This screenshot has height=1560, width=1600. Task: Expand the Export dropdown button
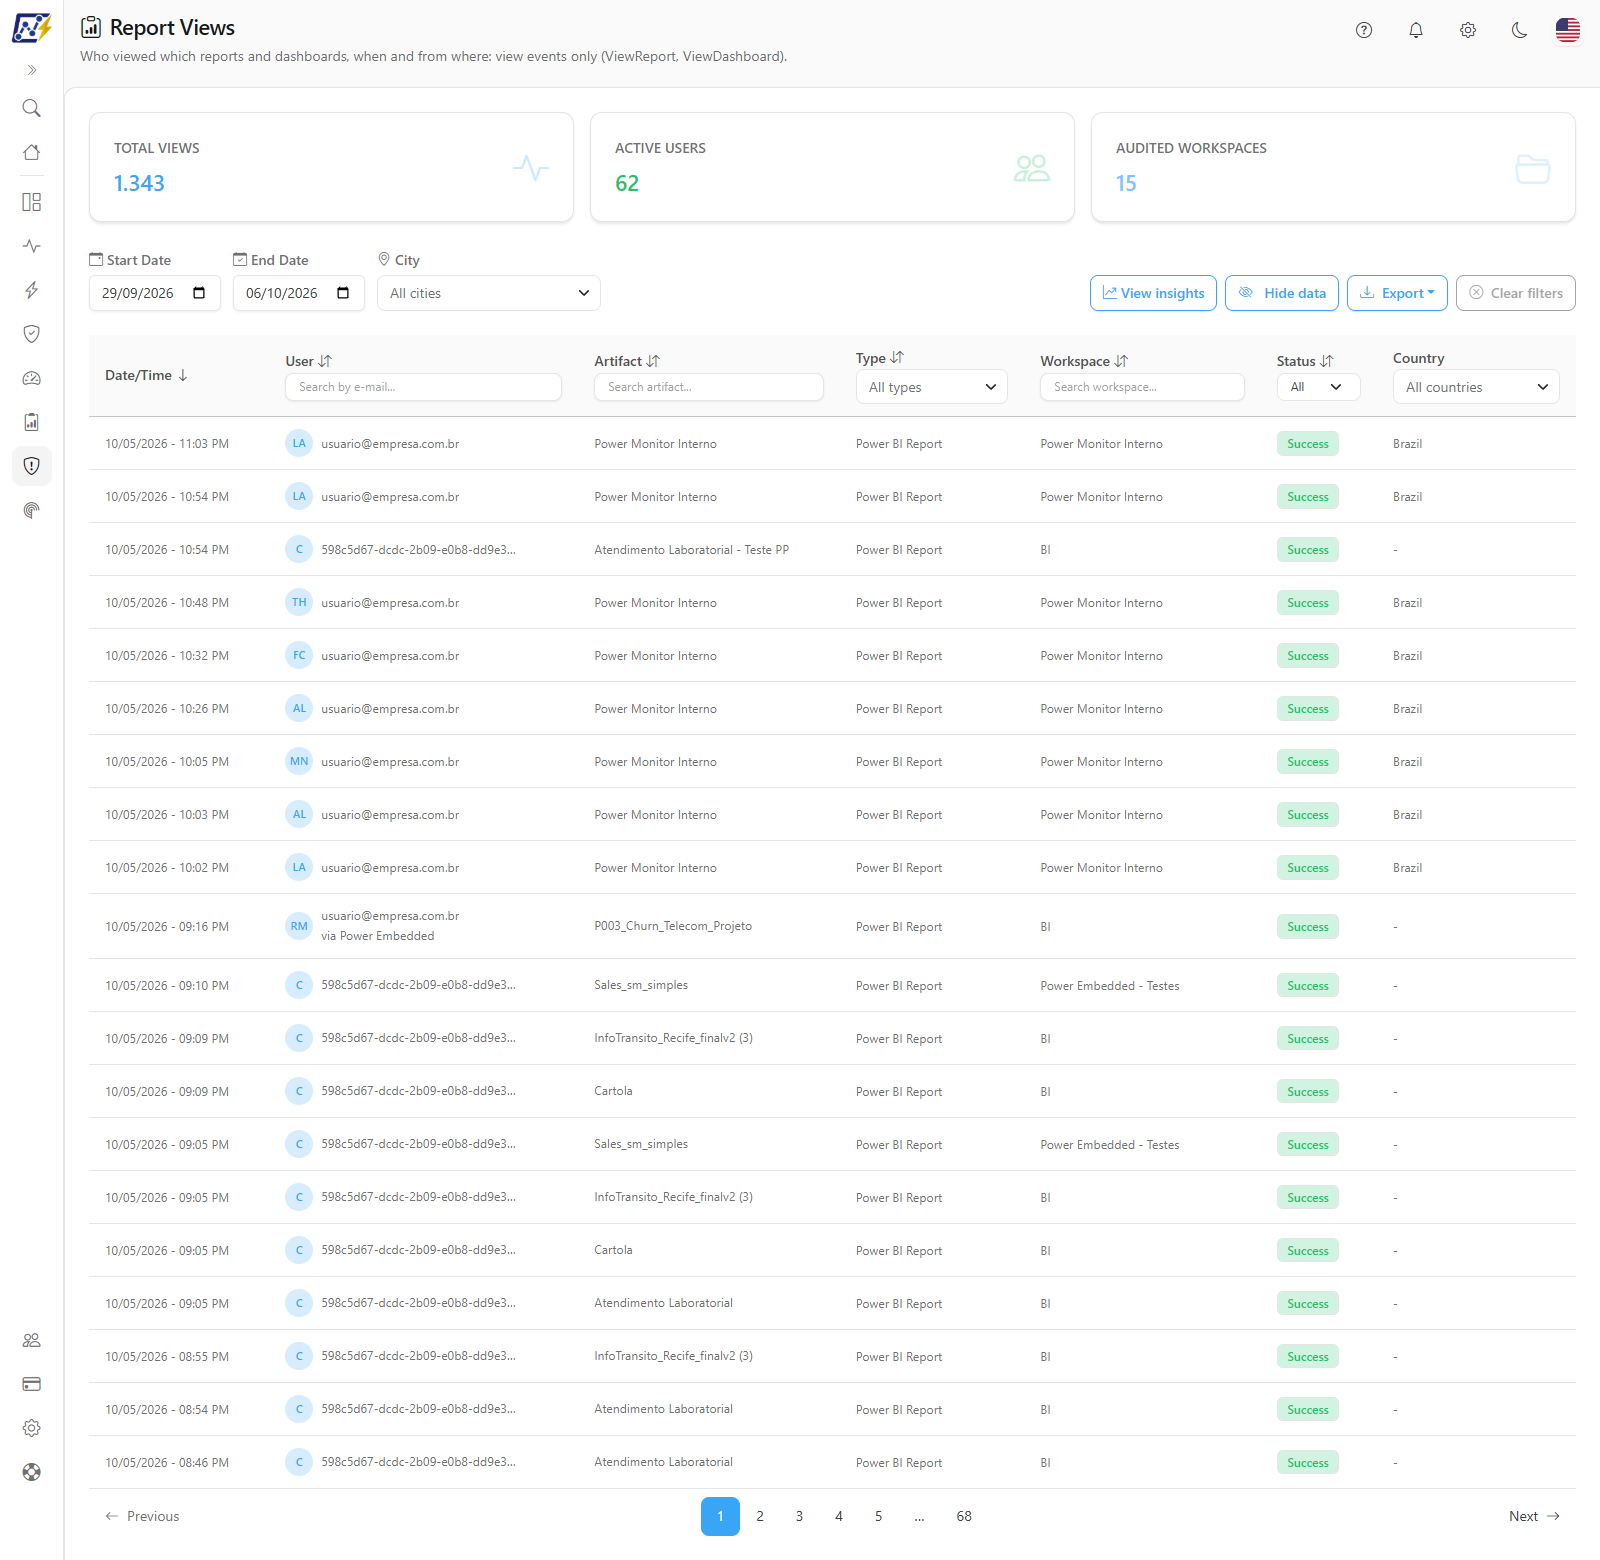coord(1398,293)
